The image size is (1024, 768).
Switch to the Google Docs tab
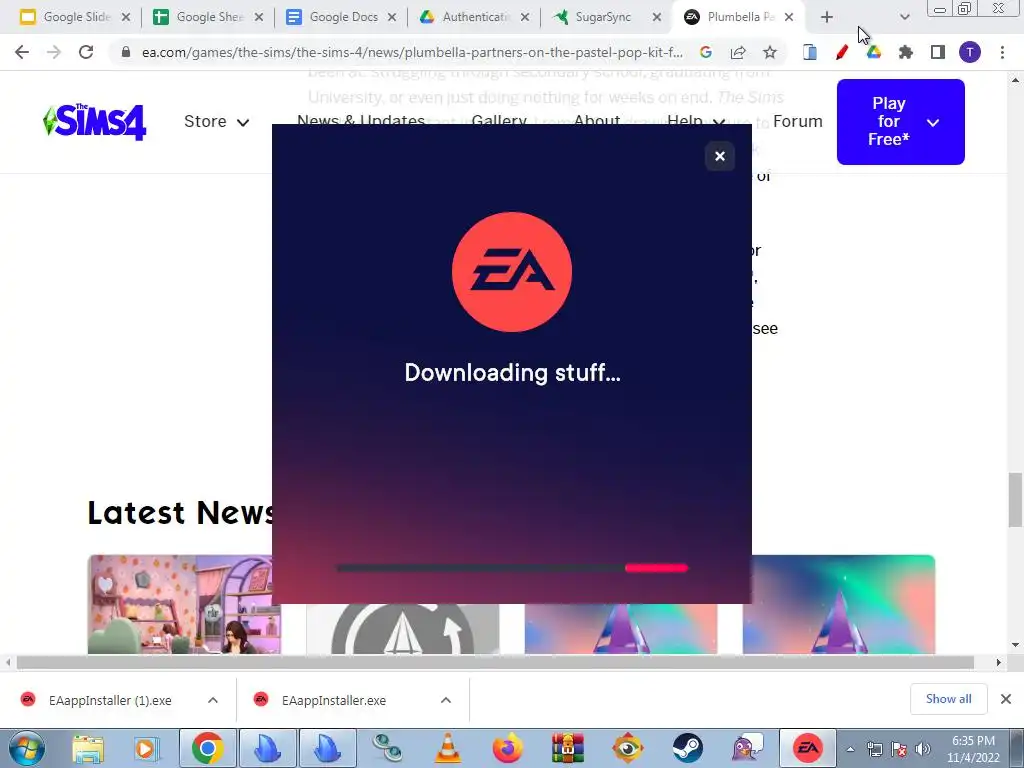pyautogui.click(x=341, y=17)
